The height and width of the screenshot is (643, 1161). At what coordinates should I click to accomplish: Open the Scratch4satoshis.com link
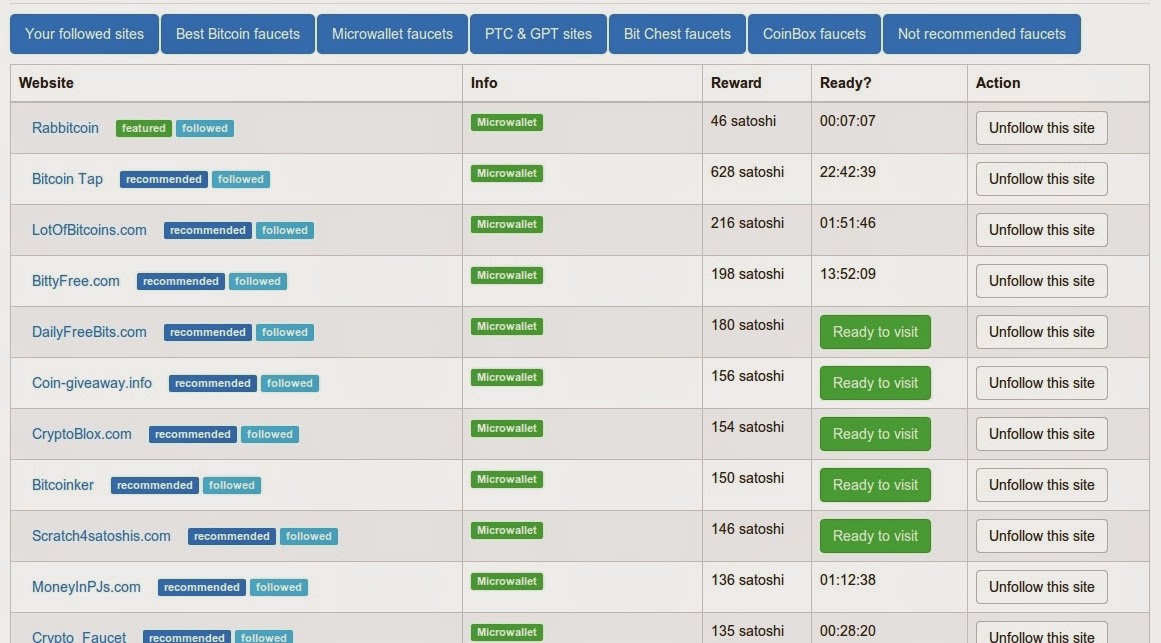(101, 536)
